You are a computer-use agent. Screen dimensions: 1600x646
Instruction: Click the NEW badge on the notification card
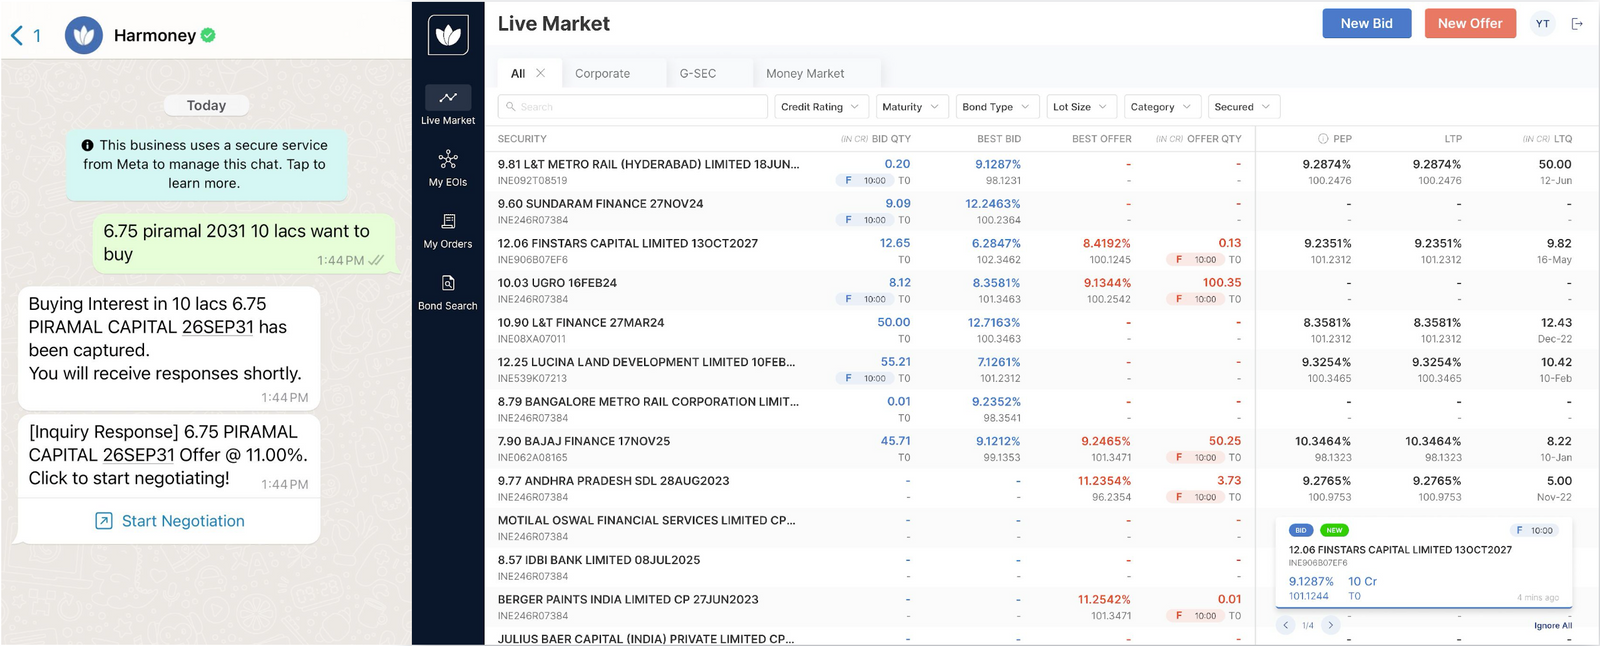(1334, 530)
